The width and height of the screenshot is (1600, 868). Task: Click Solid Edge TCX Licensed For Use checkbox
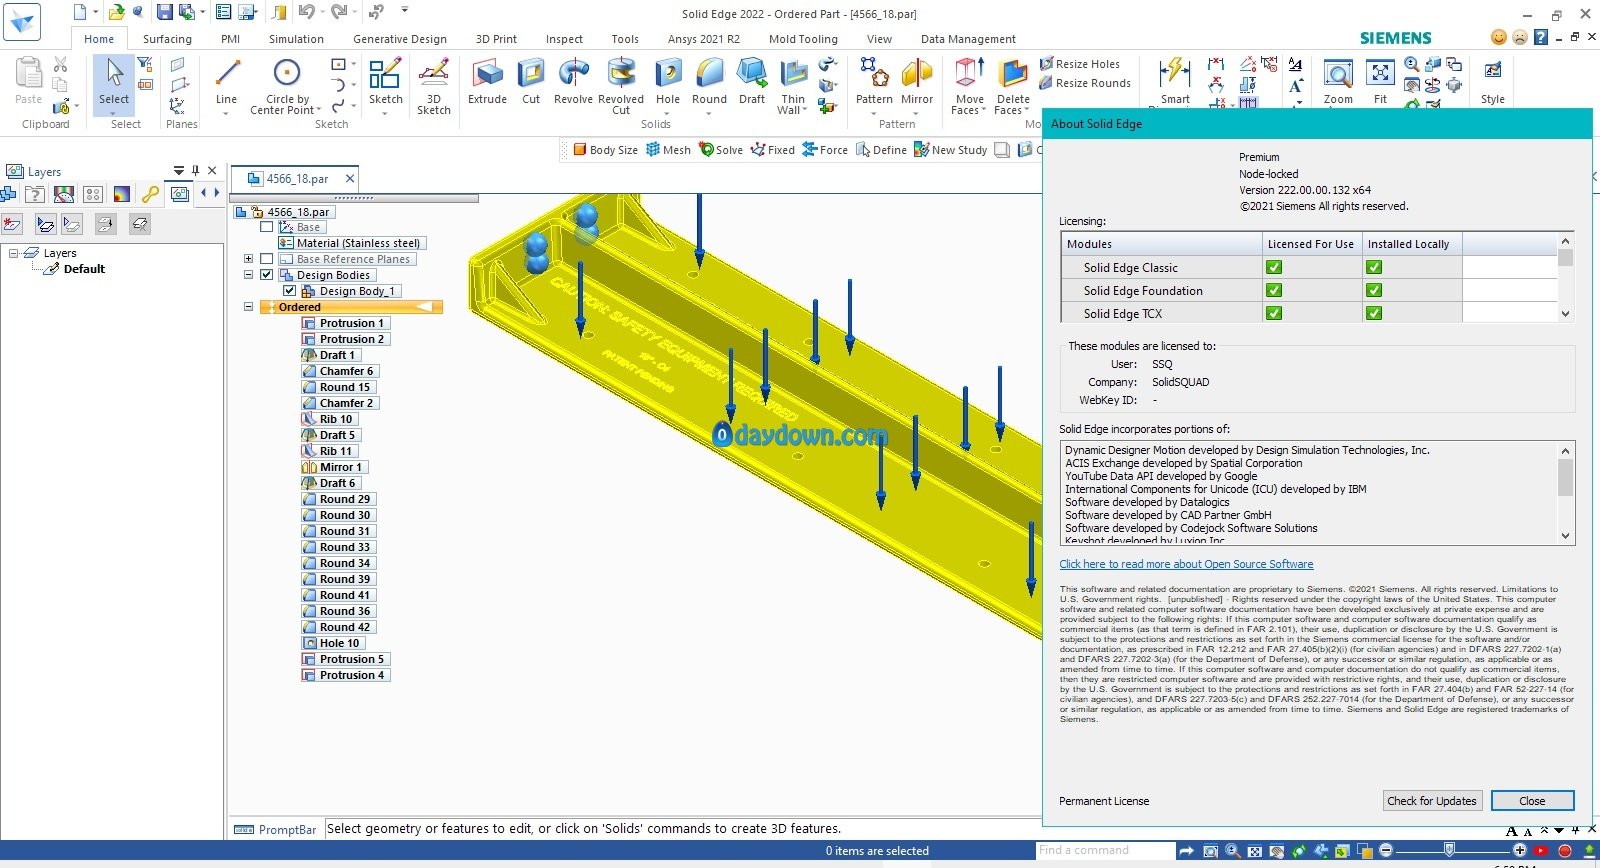[x=1274, y=313]
